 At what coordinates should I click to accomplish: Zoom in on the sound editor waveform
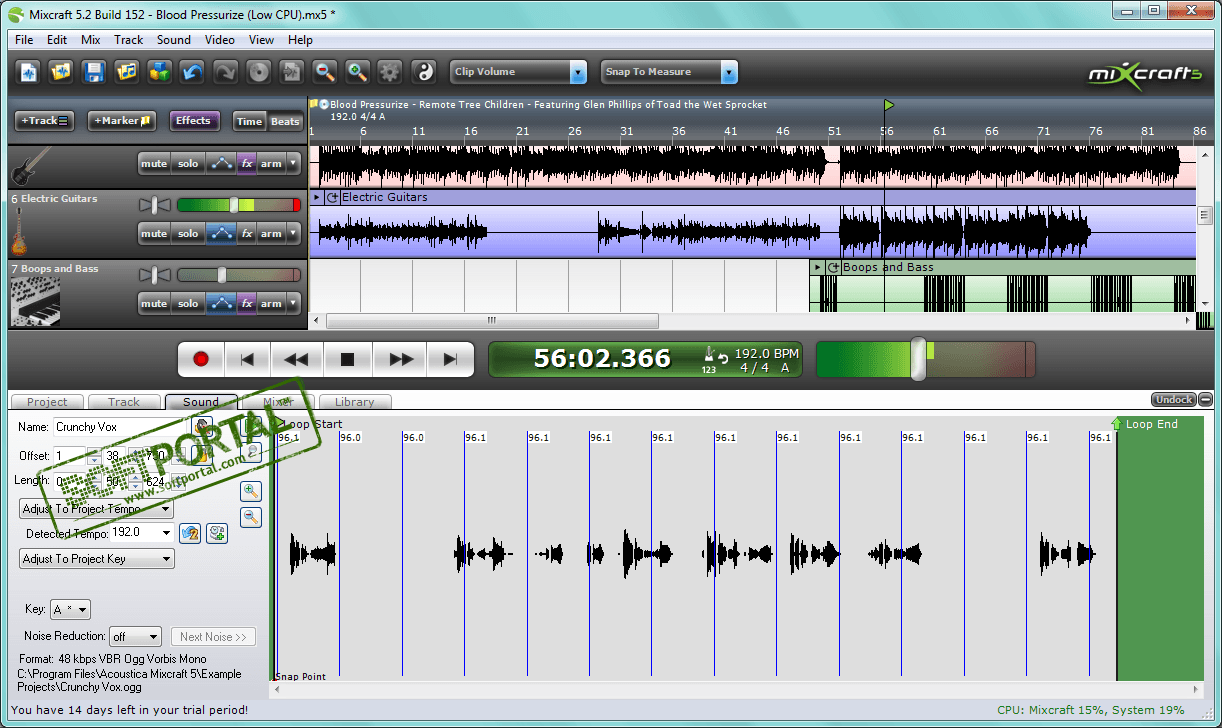pyautogui.click(x=251, y=491)
